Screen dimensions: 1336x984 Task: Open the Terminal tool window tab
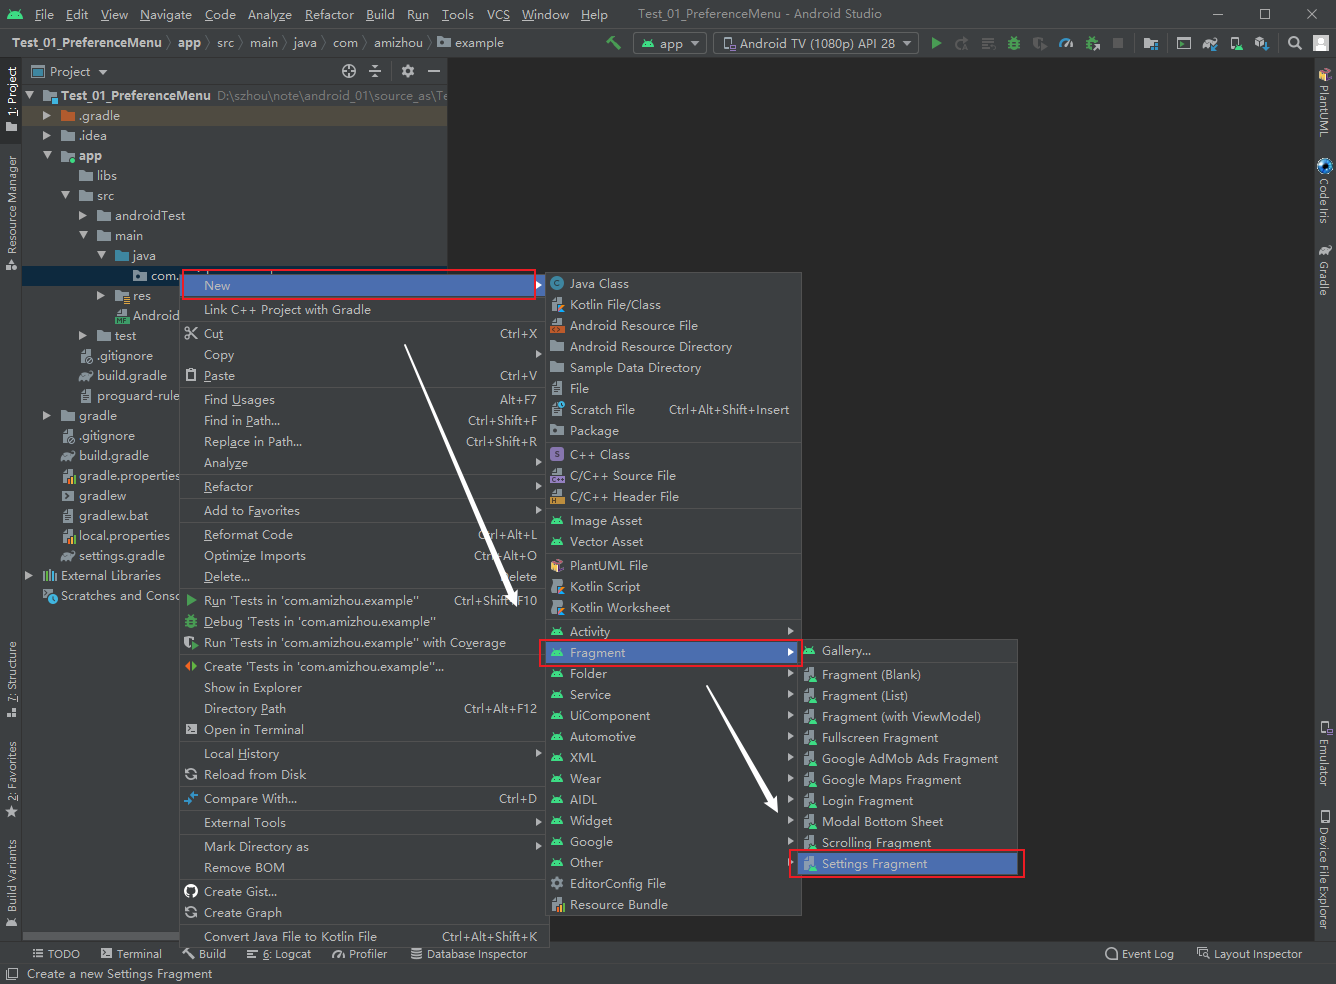click(131, 954)
